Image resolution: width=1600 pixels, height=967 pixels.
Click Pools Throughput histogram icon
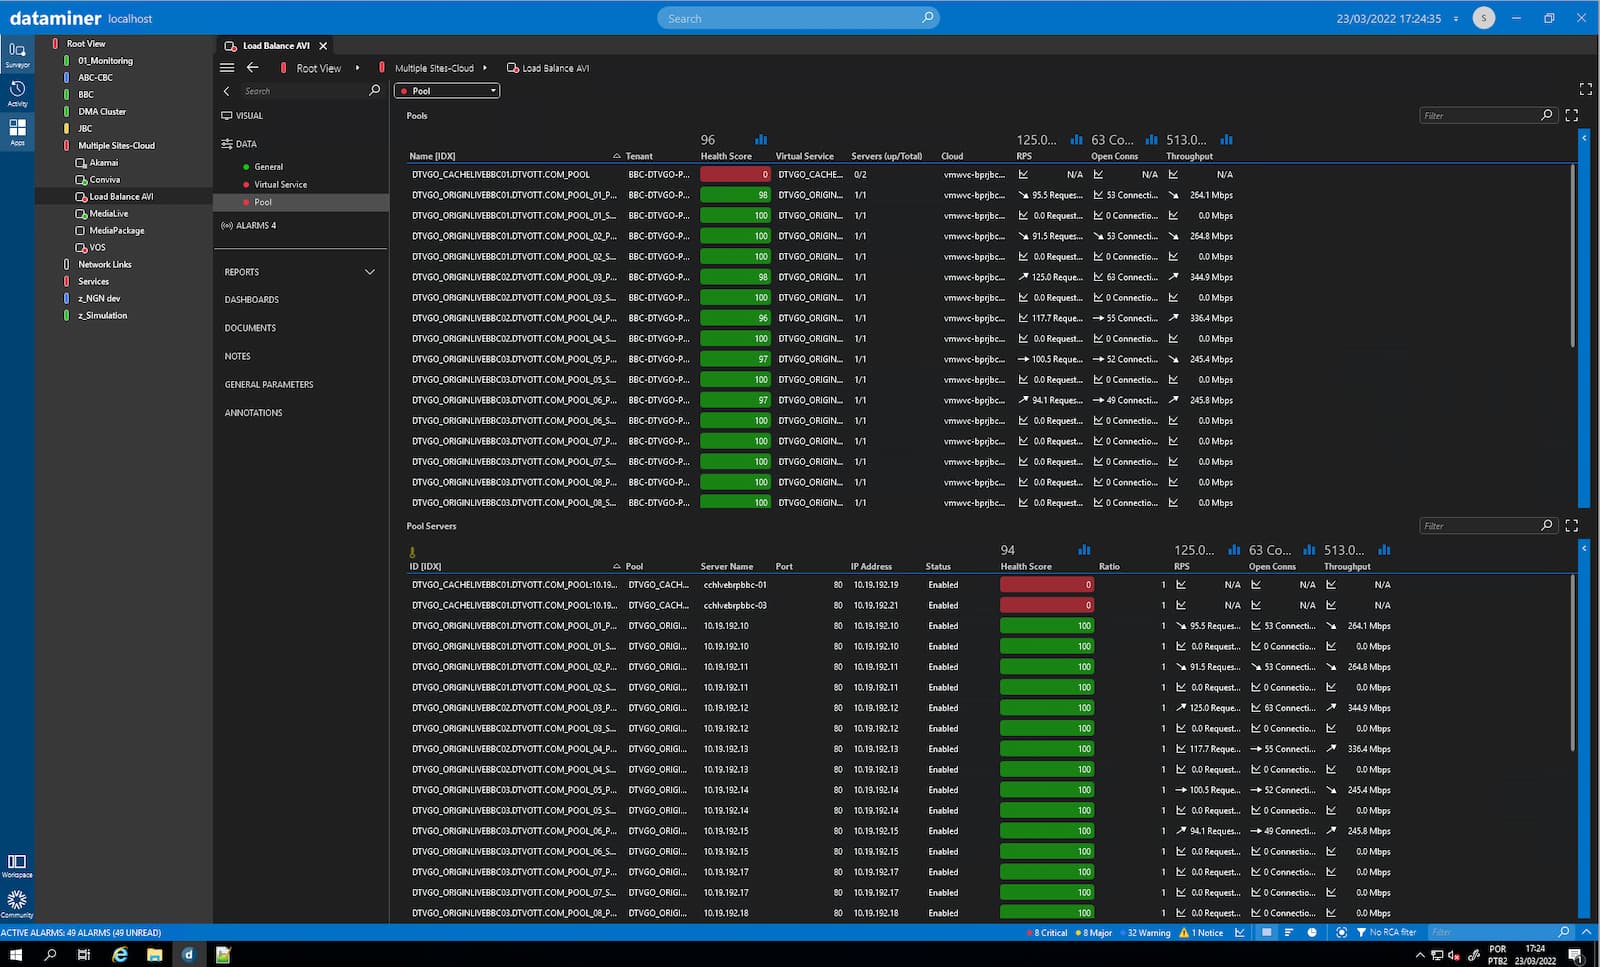1226,140
